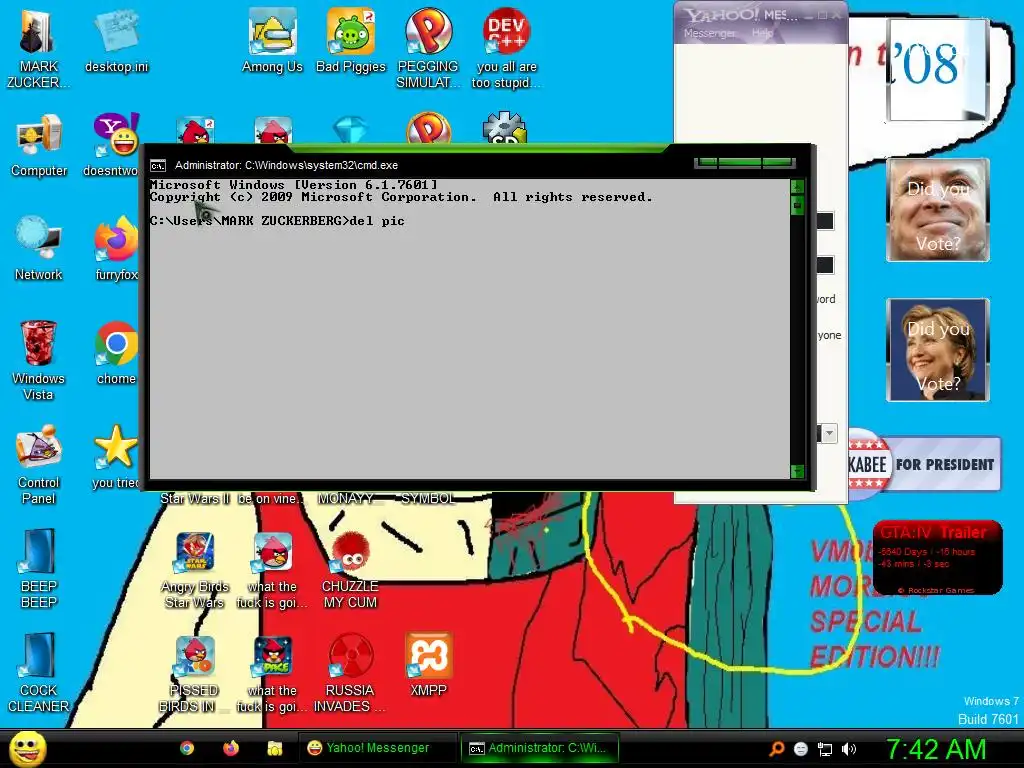Click the cmd.exe title bar system icon

pos(158,165)
